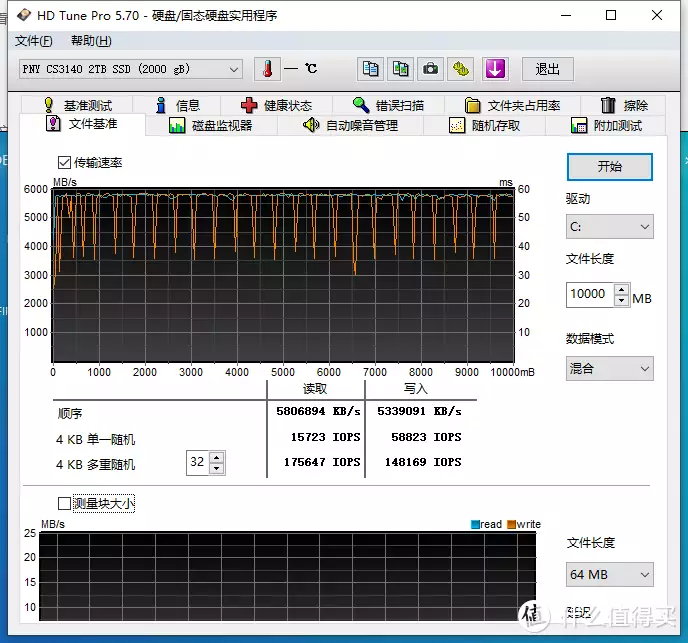The image size is (688, 643).
Task: Click the calendar chart icon of 附加测试 tab
Action: point(579,126)
